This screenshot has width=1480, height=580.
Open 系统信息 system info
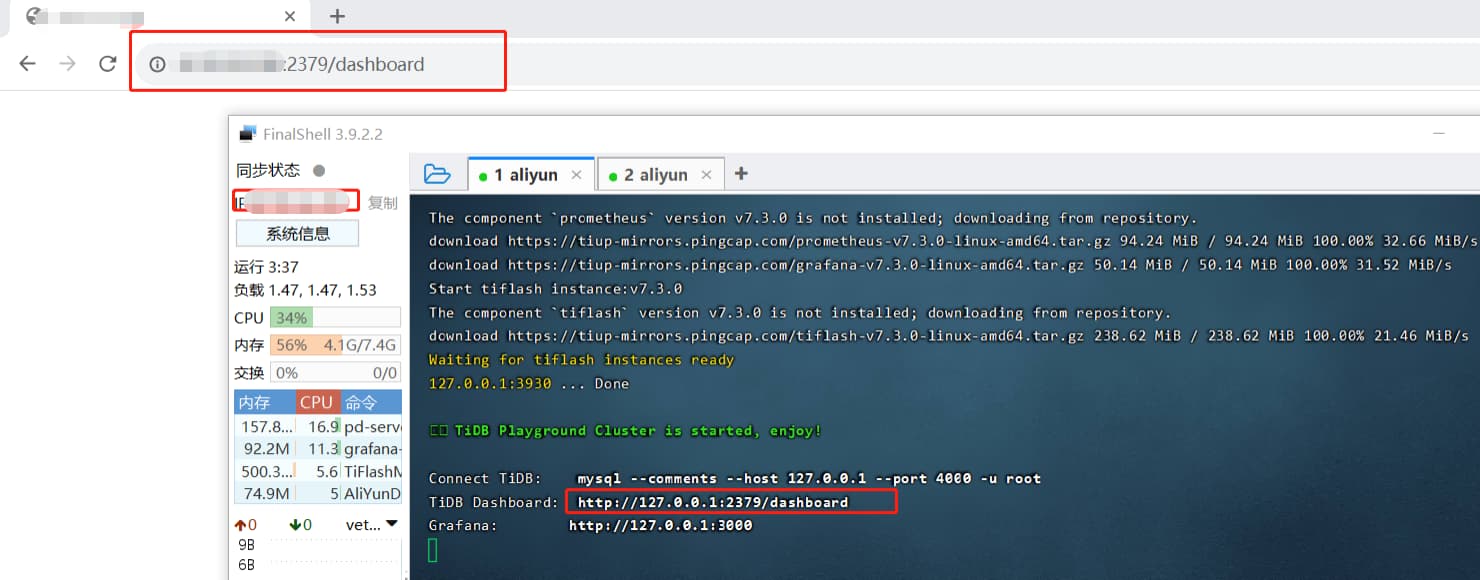click(297, 233)
